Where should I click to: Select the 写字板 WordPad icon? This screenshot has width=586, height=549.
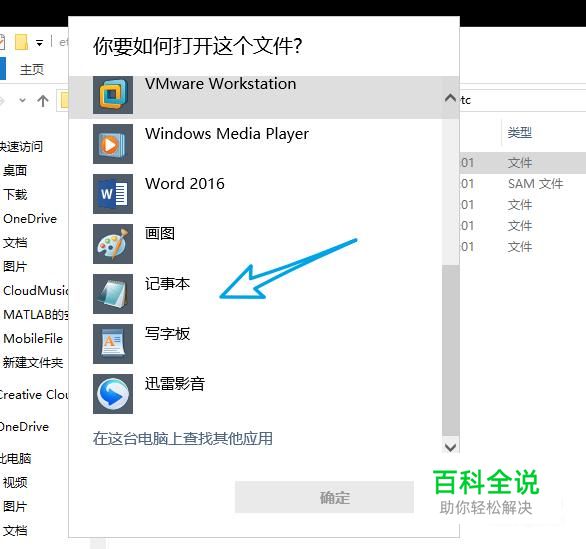click(x=113, y=344)
